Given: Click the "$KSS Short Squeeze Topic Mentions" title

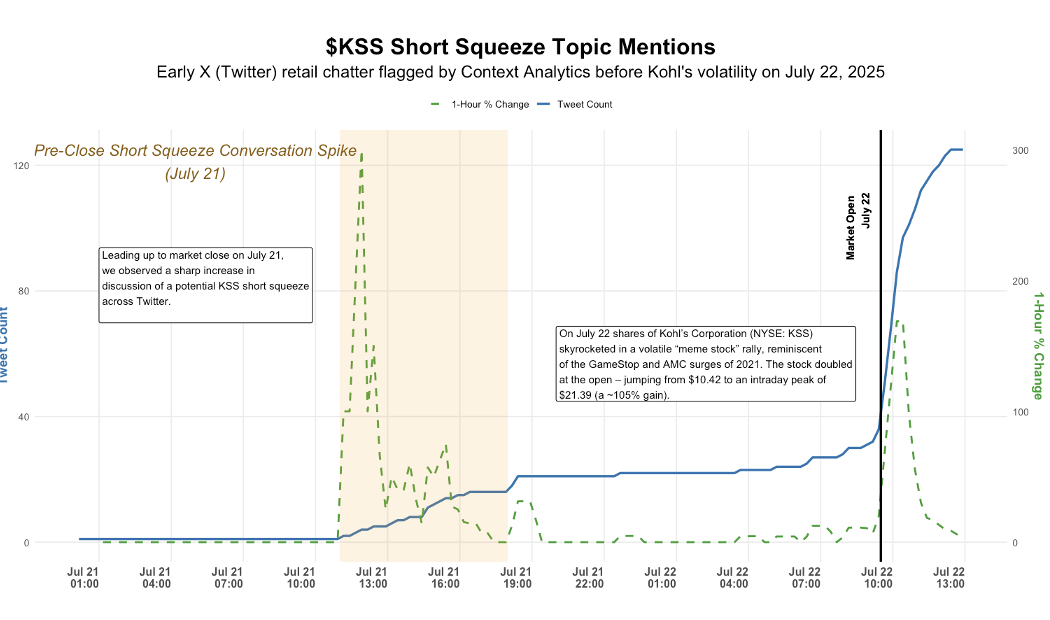Looking at the screenshot, I should 521,47.
